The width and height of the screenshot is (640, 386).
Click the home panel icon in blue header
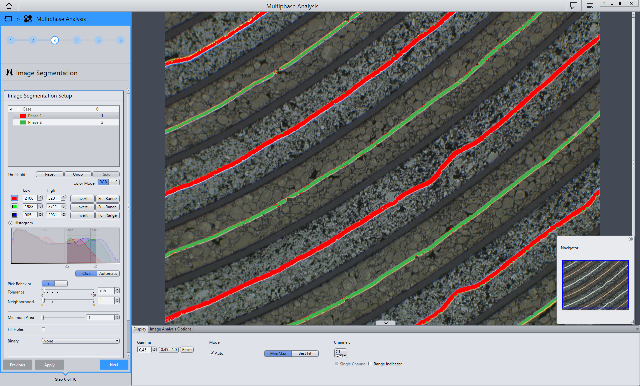tap(8, 18)
